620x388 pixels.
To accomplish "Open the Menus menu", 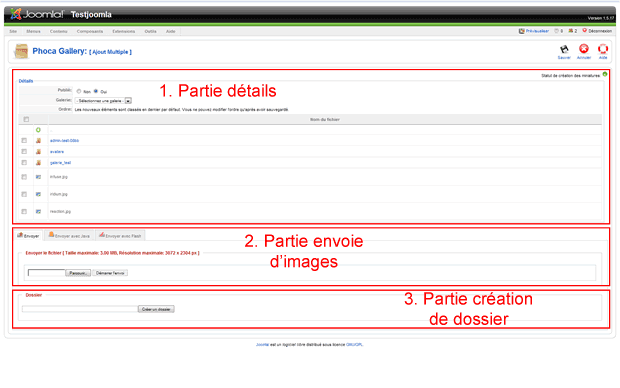I will pyautogui.click(x=33, y=31).
